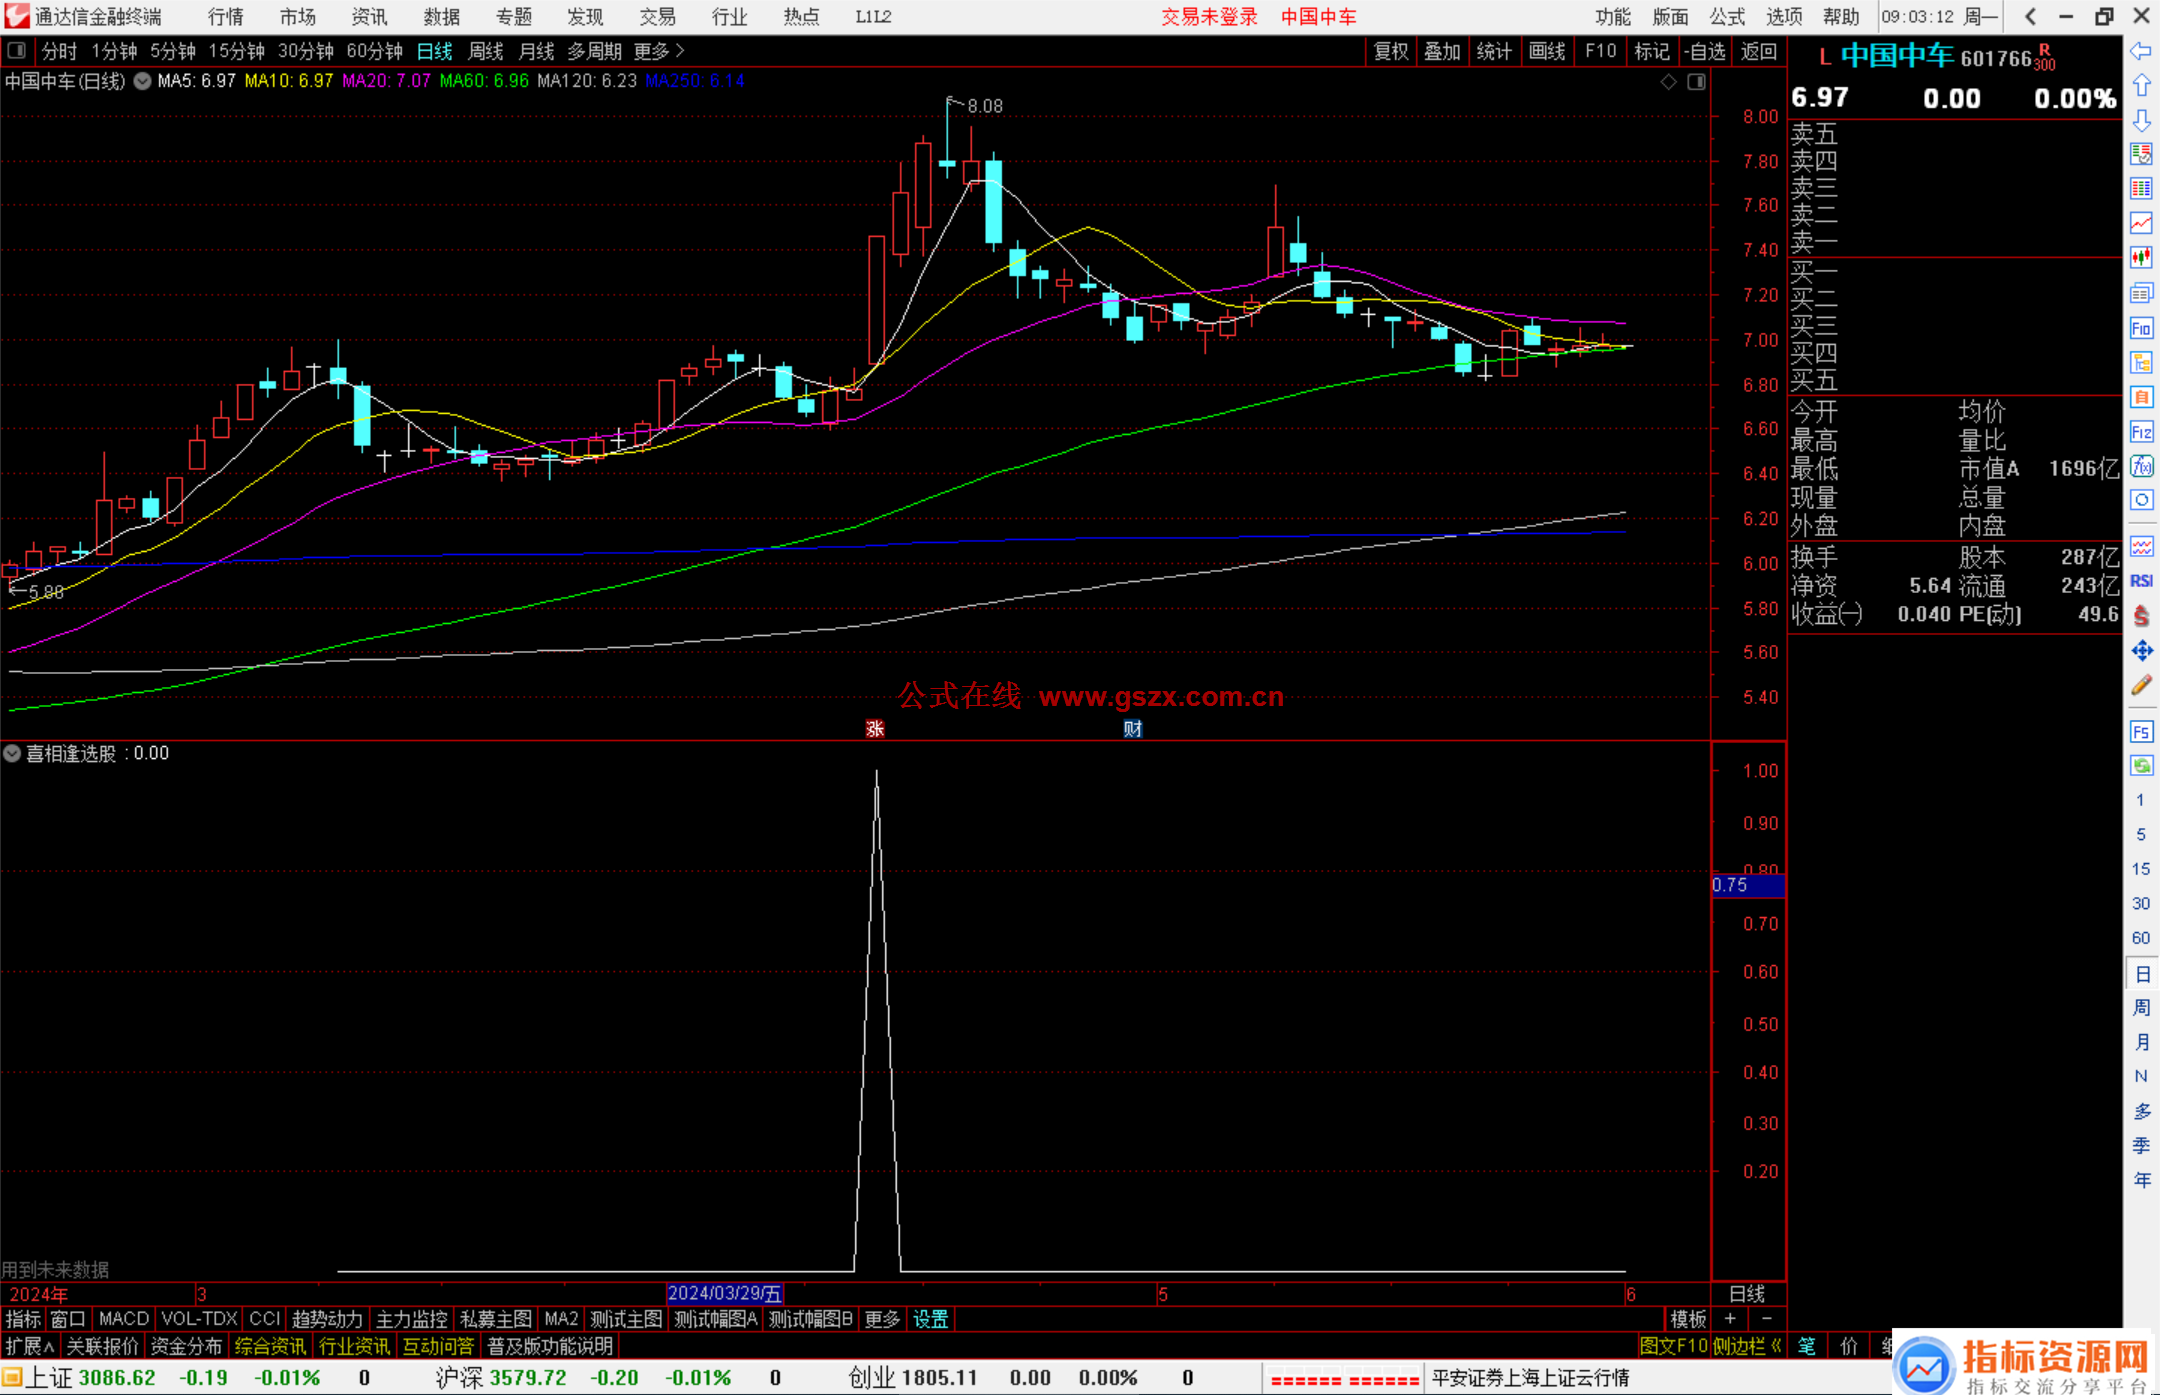
Task: Click the circle icon in right sidebar
Action: pos(2141,500)
